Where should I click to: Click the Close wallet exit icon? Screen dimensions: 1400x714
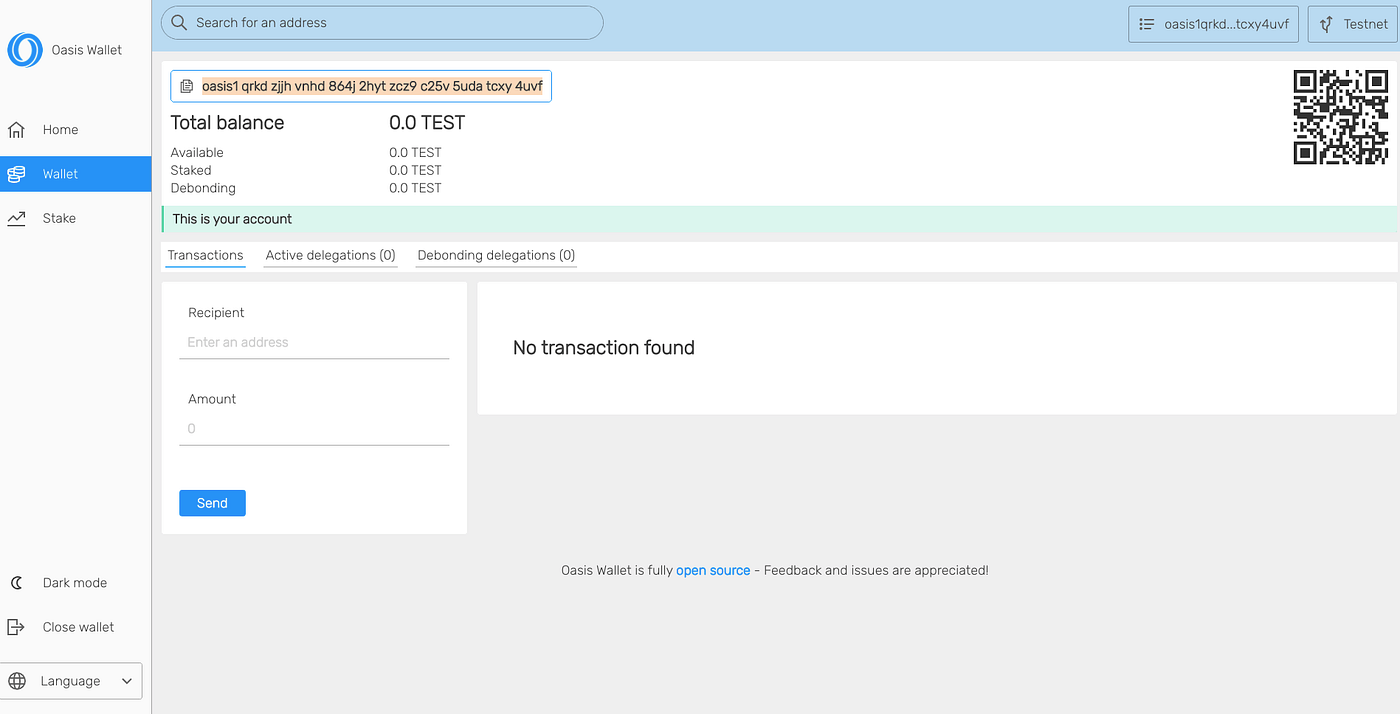click(x=16, y=627)
